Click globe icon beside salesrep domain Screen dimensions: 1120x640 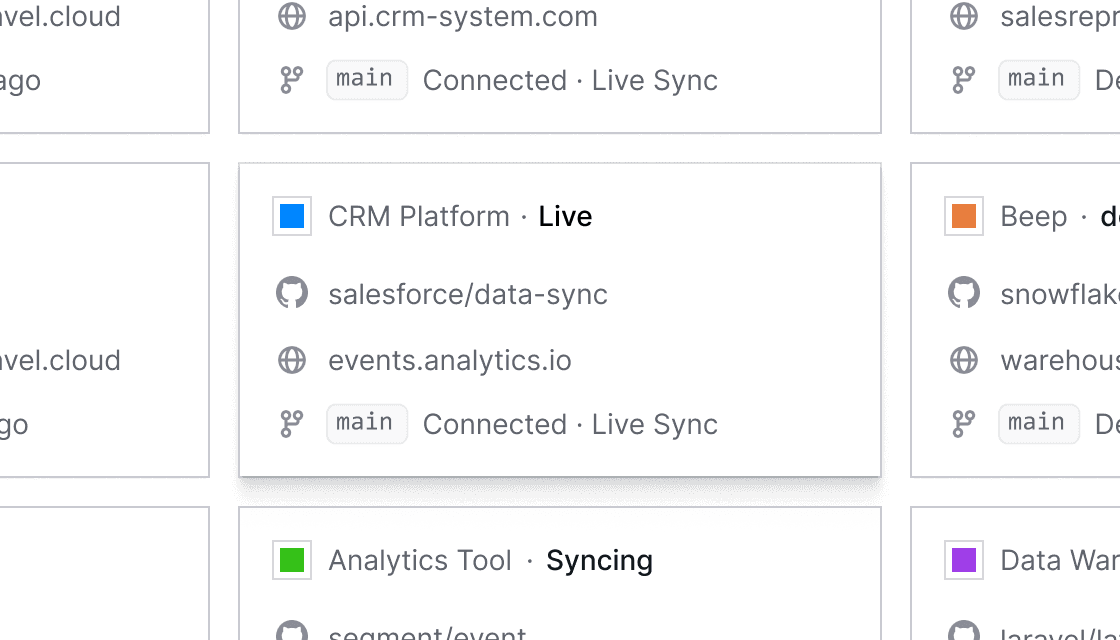(964, 16)
